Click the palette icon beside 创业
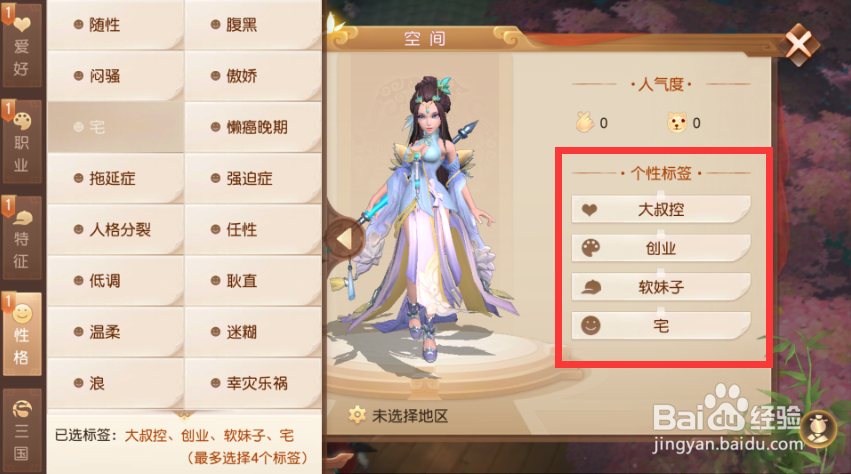This screenshot has width=851, height=474. (x=590, y=248)
